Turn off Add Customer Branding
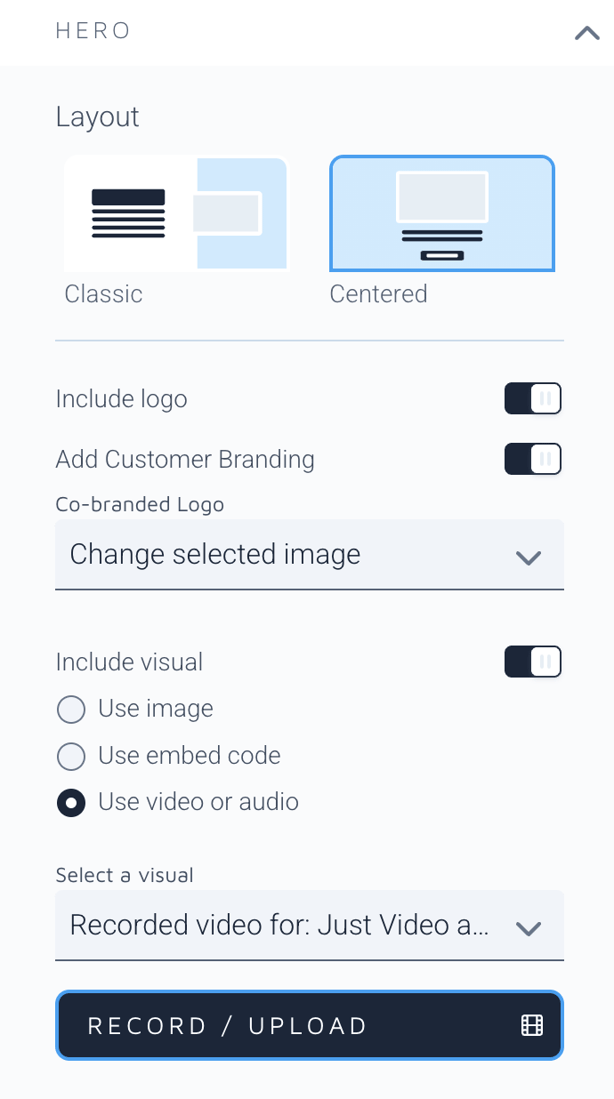The width and height of the screenshot is (614, 1099). pos(533,459)
